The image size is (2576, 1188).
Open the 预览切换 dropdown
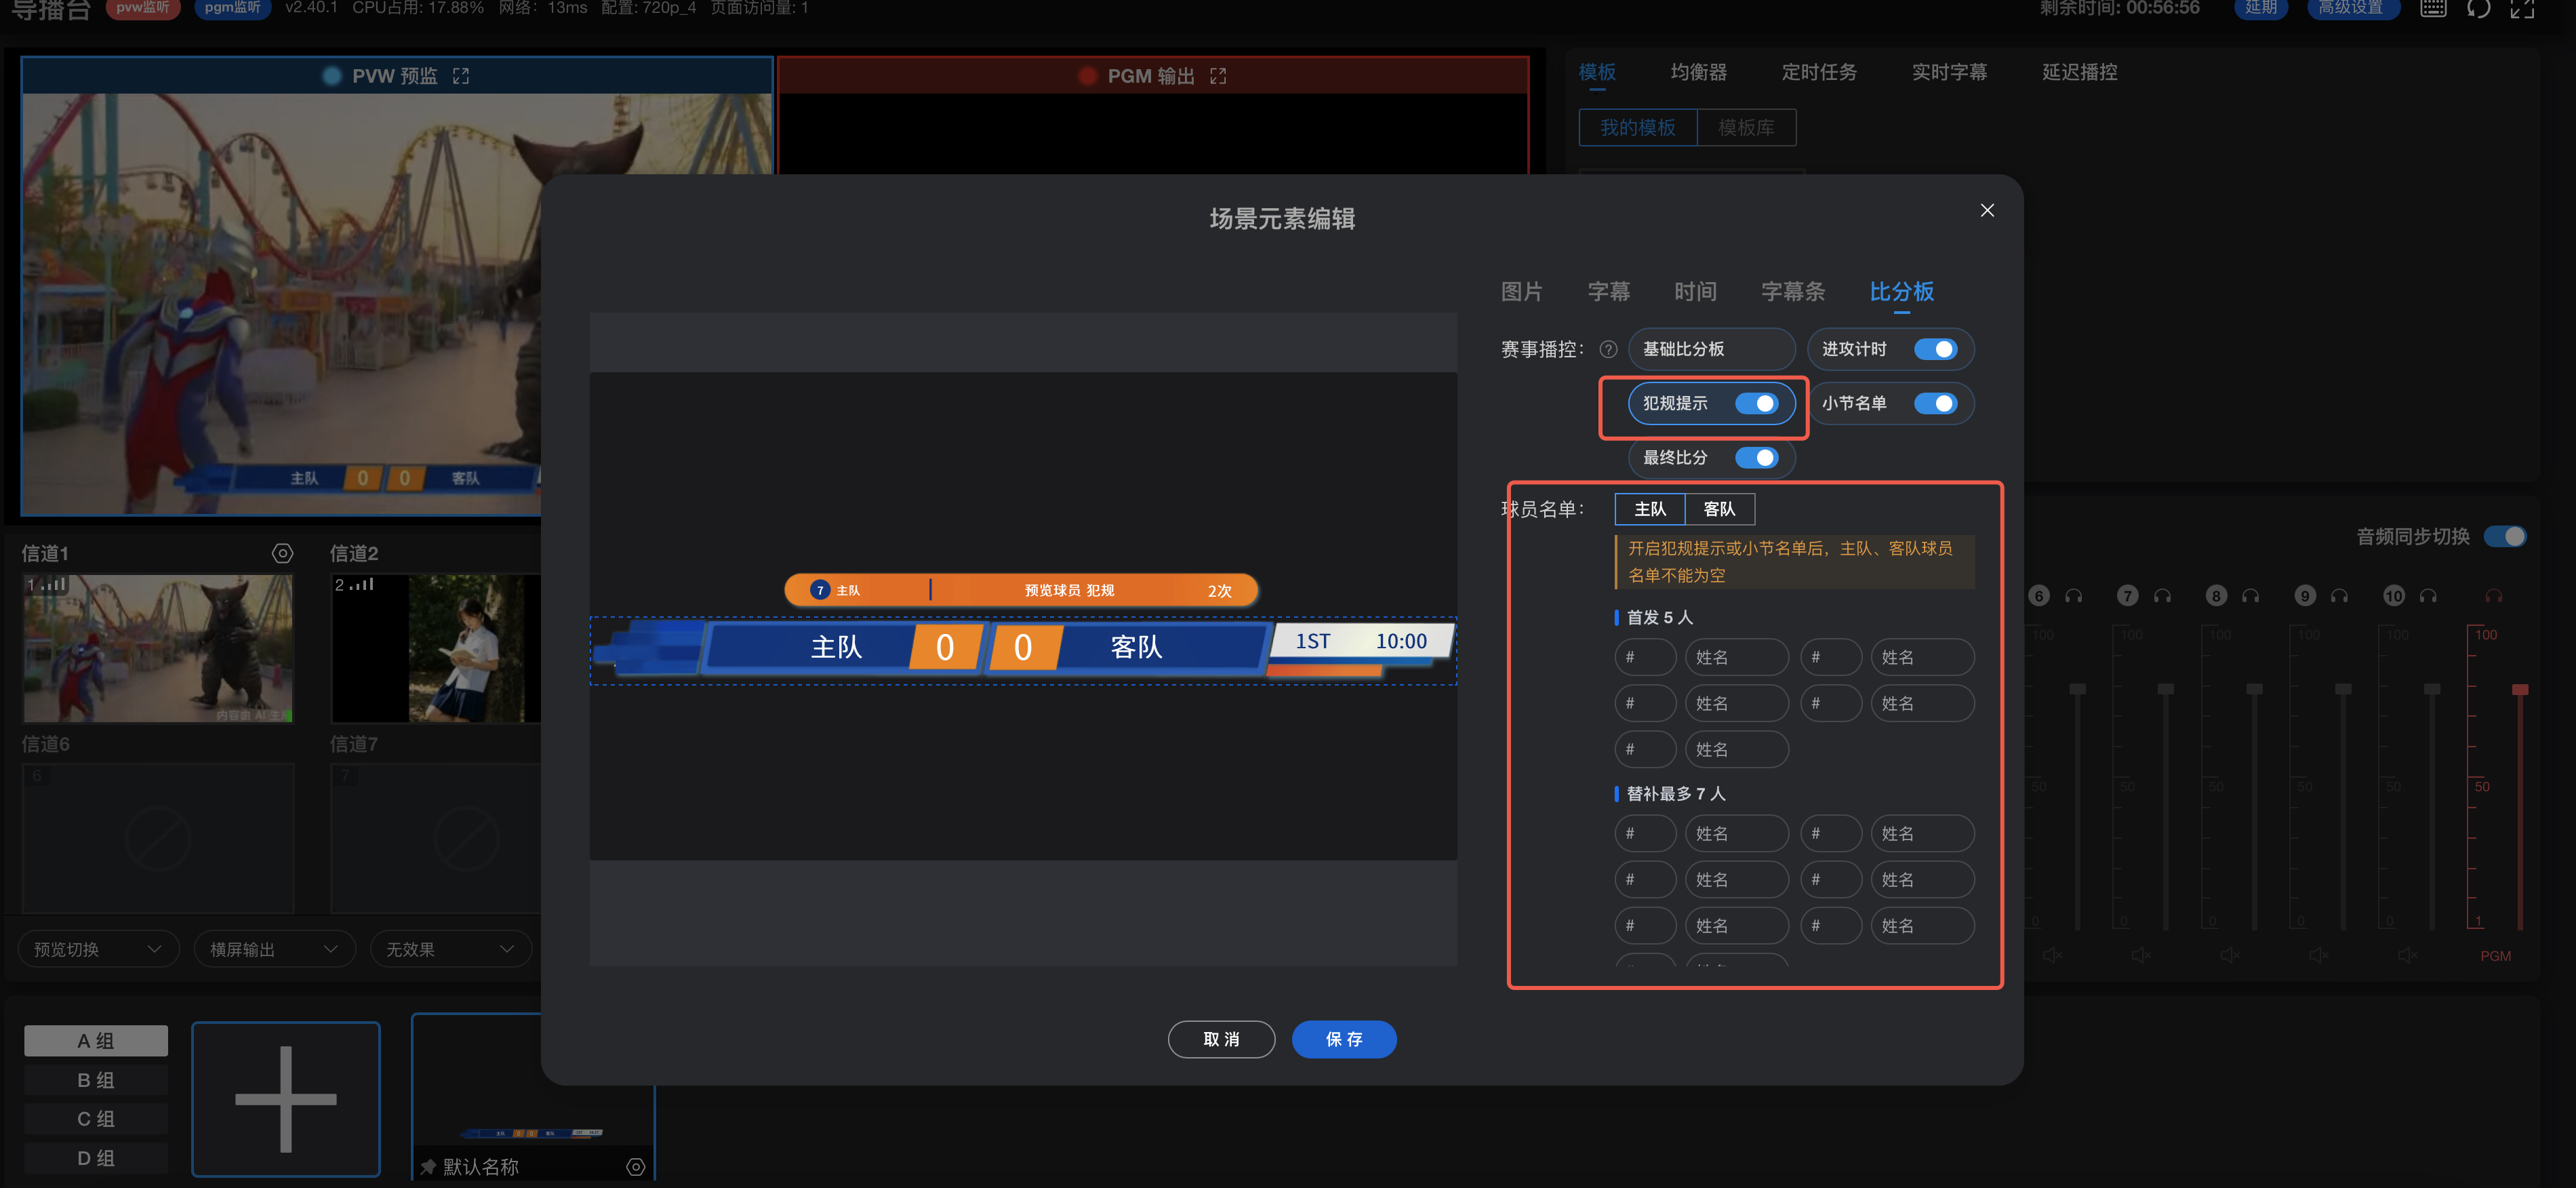click(98, 949)
